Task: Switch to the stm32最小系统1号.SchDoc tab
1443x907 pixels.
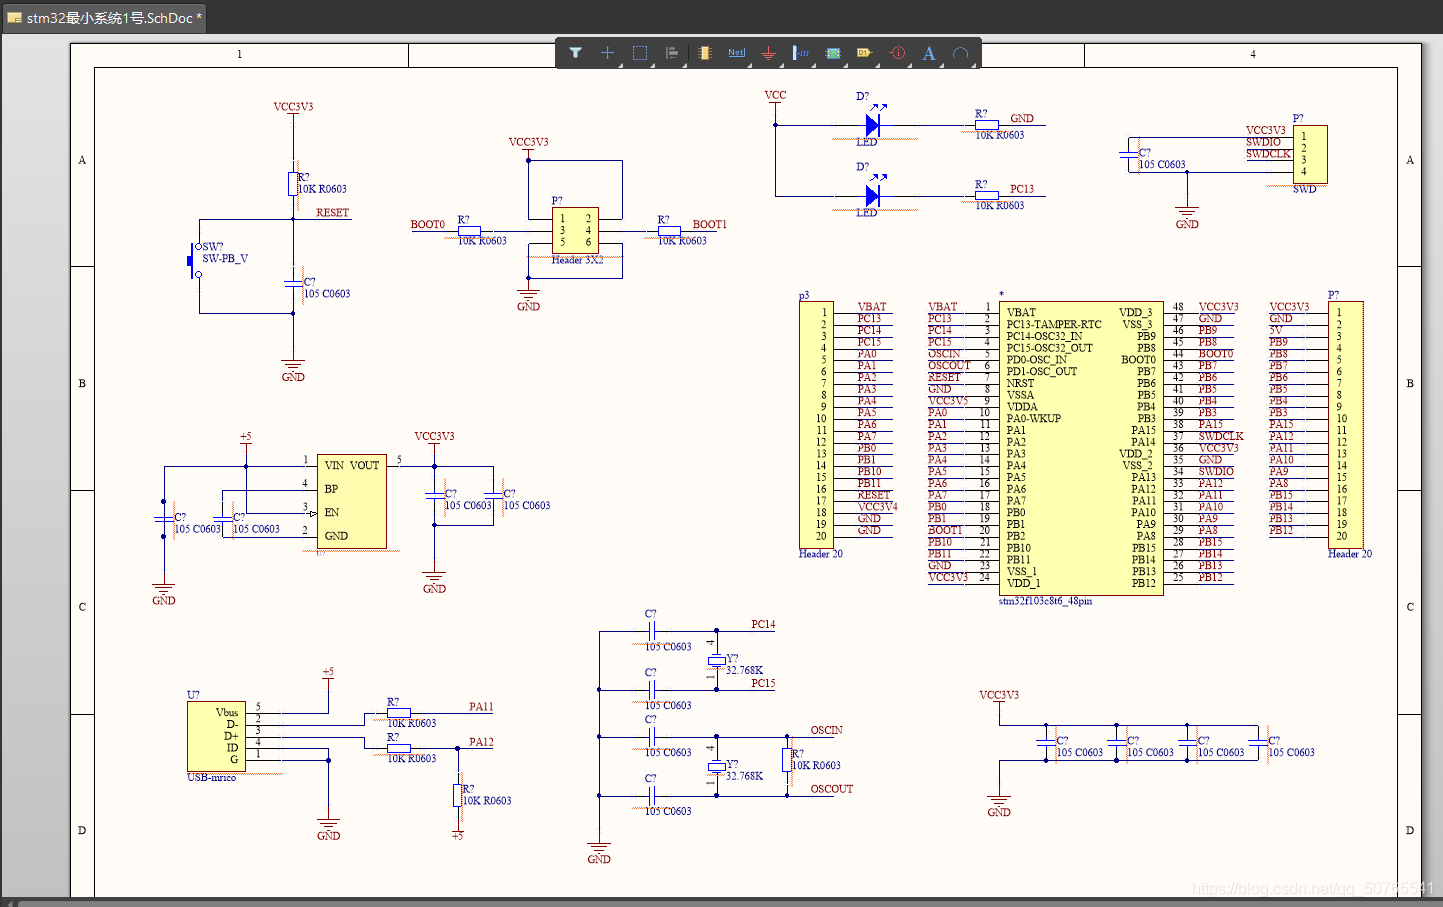Action: click(x=105, y=18)
